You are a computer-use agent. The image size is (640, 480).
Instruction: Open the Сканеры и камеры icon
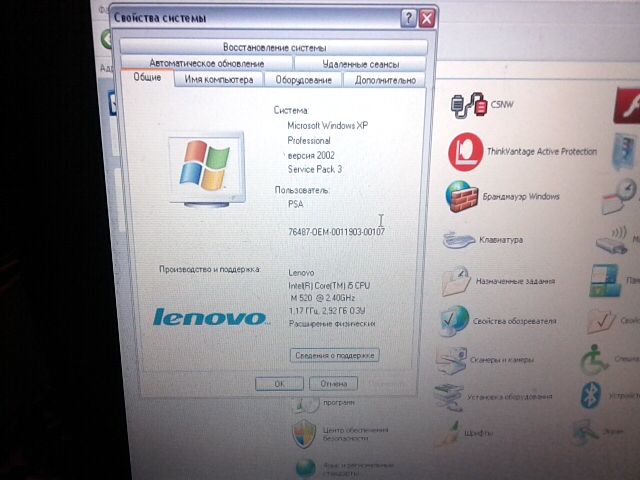click(451, 360)
